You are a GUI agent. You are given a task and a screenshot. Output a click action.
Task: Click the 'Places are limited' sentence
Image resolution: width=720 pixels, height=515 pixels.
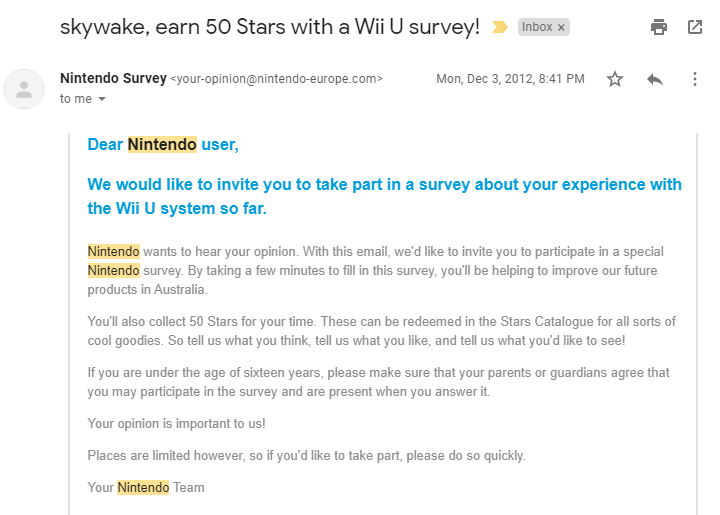pyautogui.click(x=306, y=455)
